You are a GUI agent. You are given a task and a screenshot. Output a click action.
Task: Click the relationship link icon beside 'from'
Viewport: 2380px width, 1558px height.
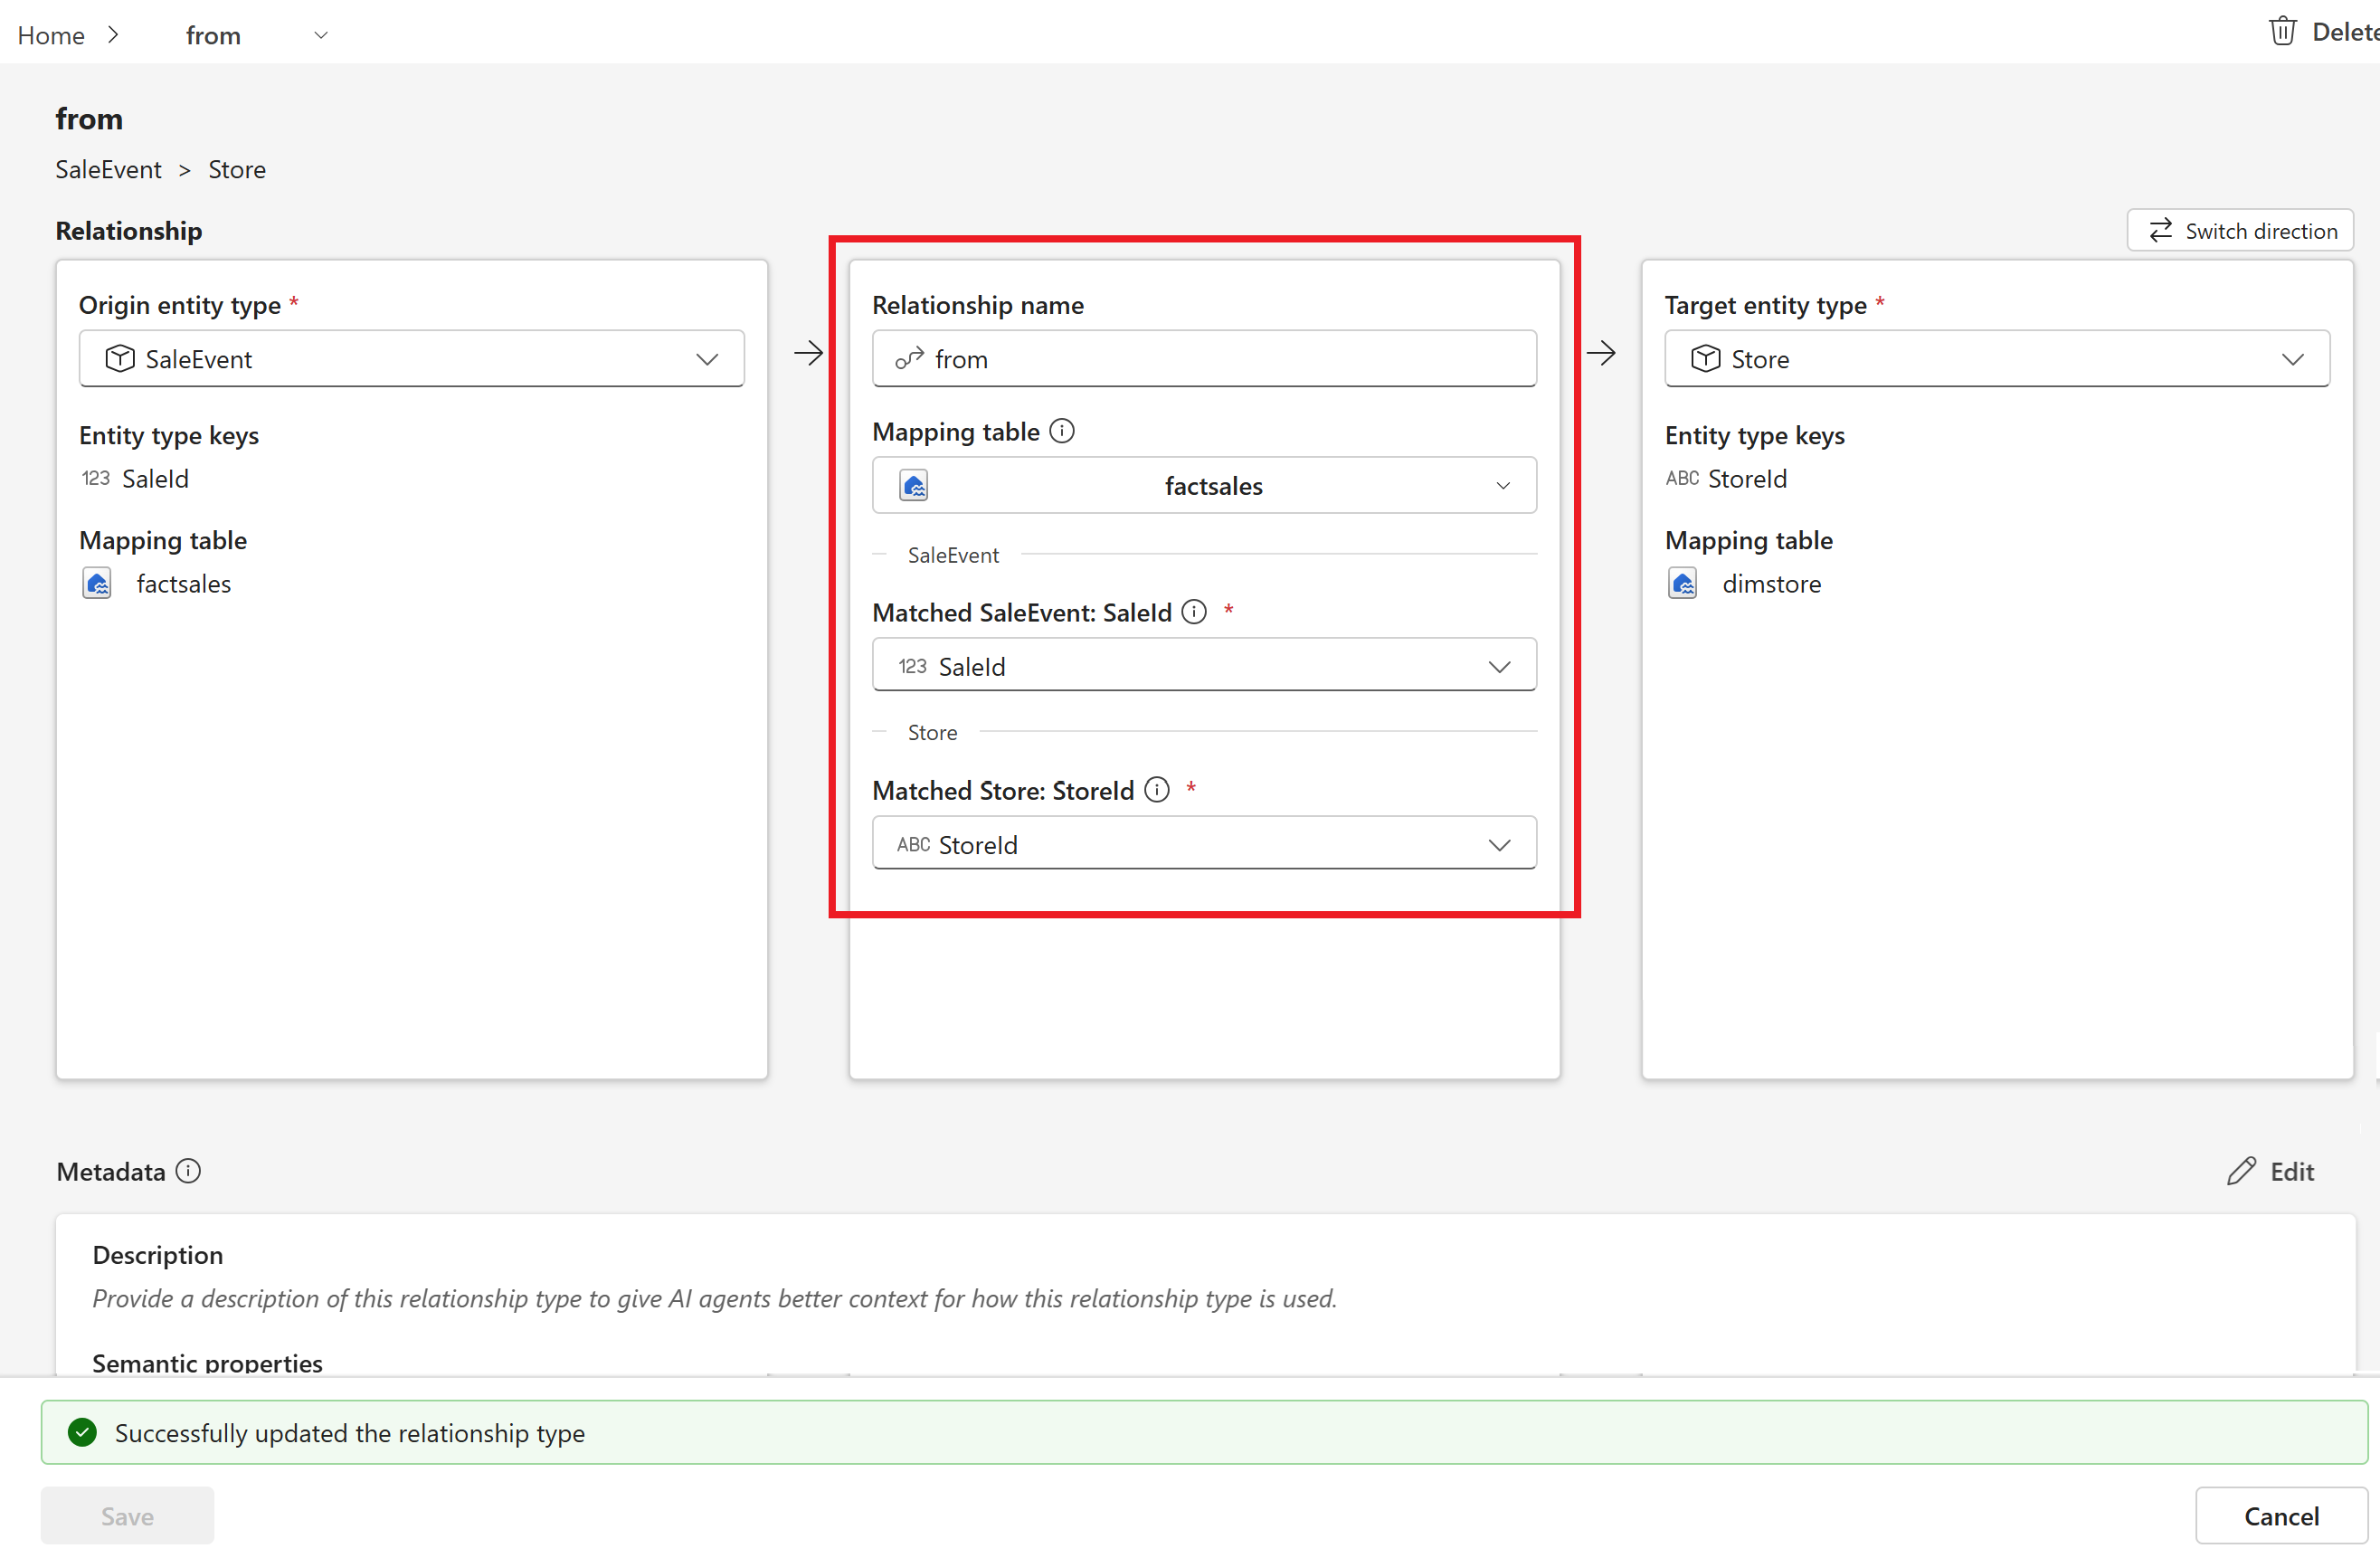pos(909,359)
